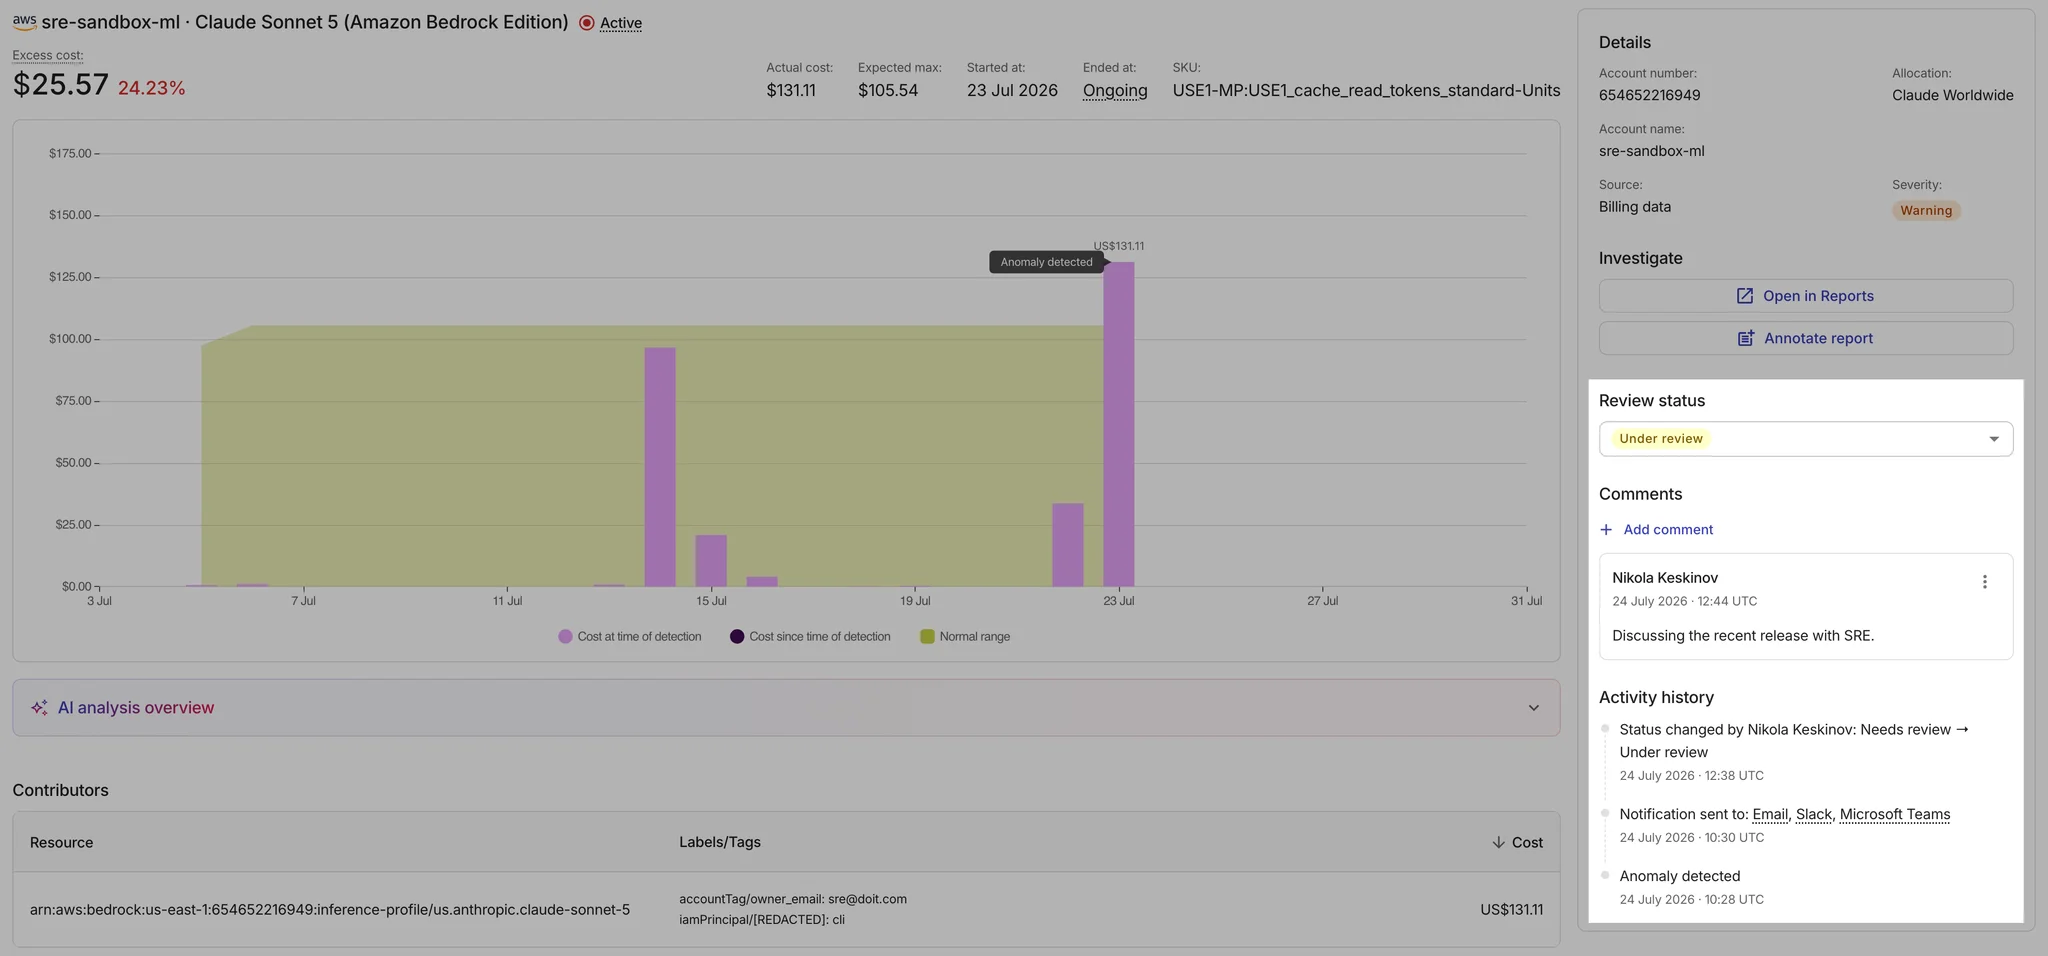
Task: Click the Review status dropdown arrow
Action: pyautogui.click(x=1994, y=439)
